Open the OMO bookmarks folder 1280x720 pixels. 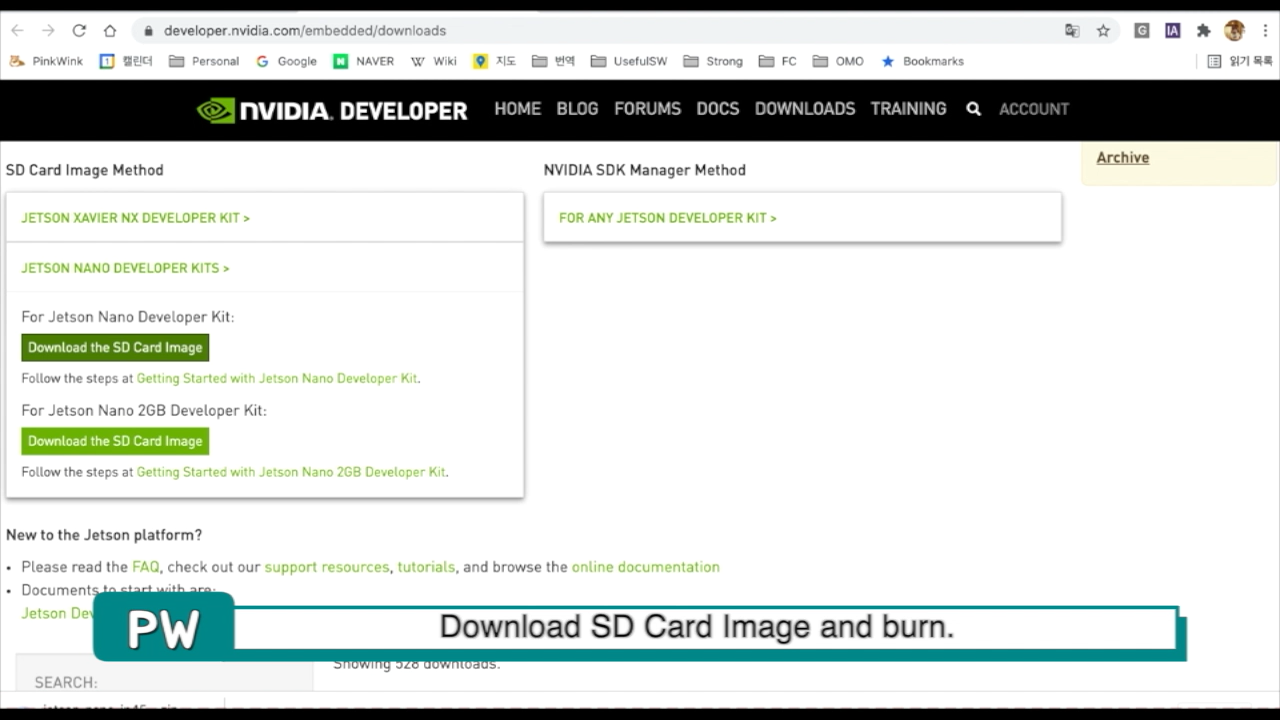coord(838,61)
